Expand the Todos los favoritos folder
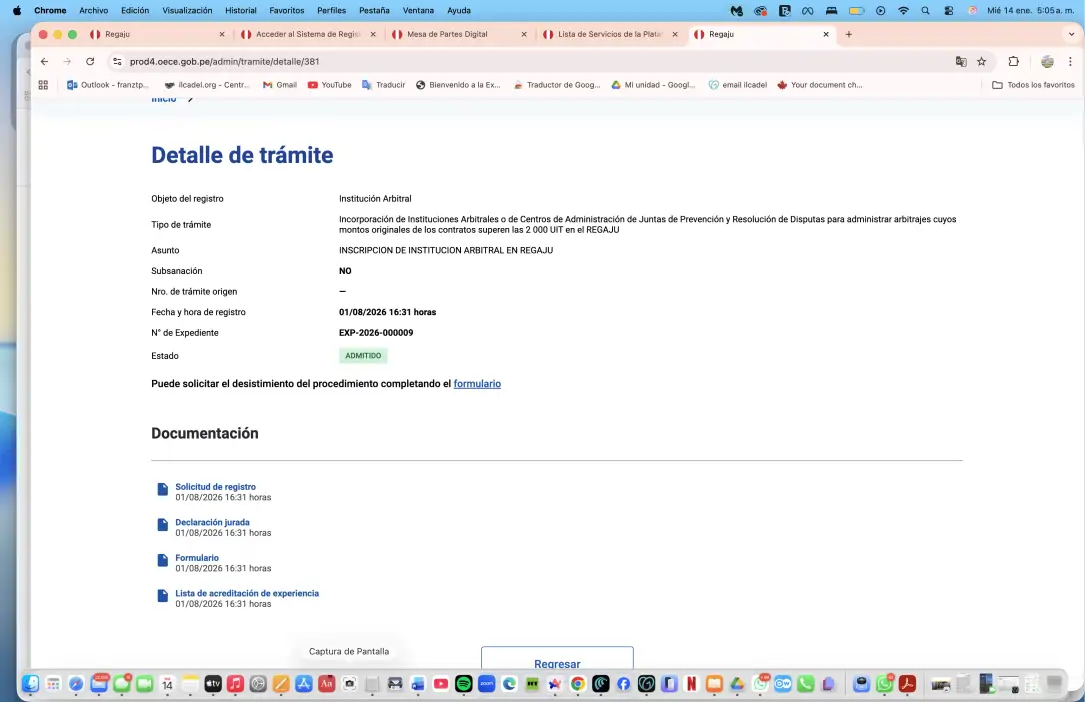Viewport: 1085px width, 702px height. (1033, 85)
